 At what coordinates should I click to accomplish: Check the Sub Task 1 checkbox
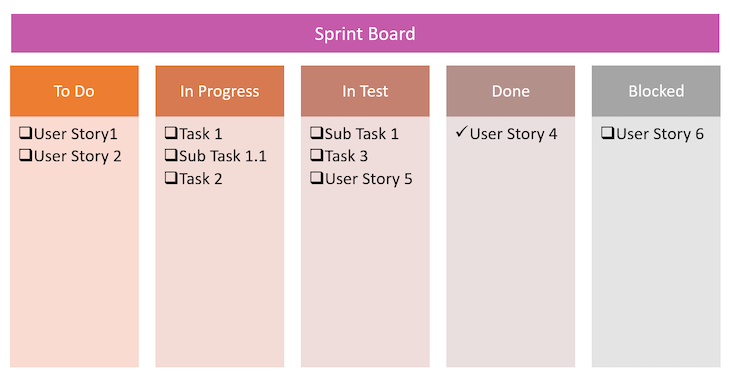click(x=317, y=133)
